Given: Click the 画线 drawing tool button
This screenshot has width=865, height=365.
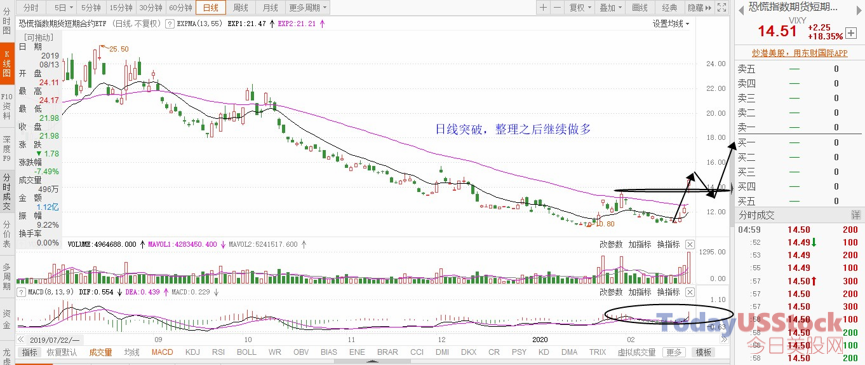Looking at the screenshot, I should (639, 7).
